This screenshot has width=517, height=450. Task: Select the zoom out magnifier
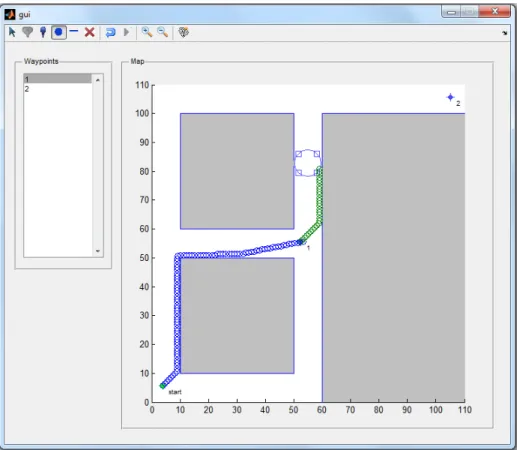tap(162, 32)
